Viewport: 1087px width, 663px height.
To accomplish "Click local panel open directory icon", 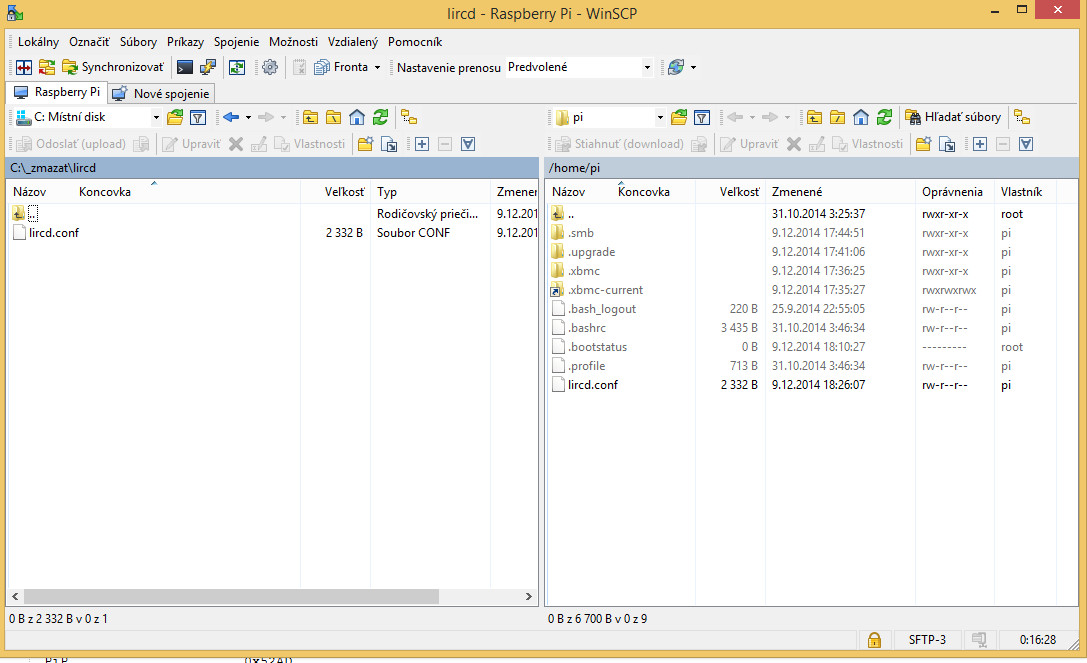I will pos(175,117).
